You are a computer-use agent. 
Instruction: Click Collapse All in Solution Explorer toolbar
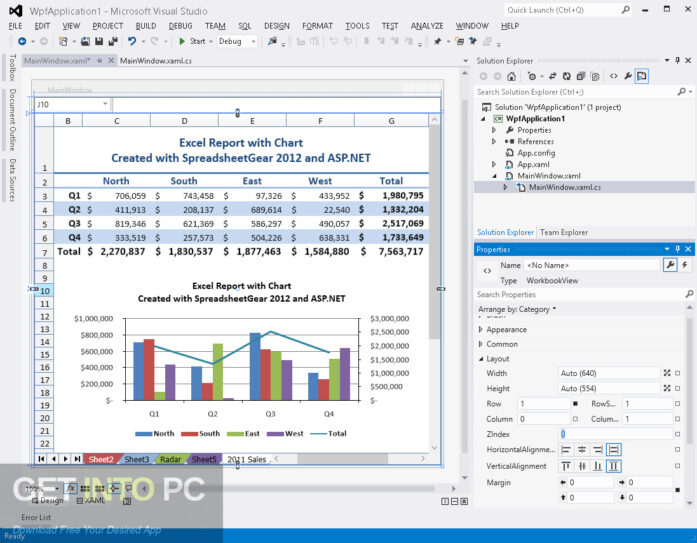581,76
